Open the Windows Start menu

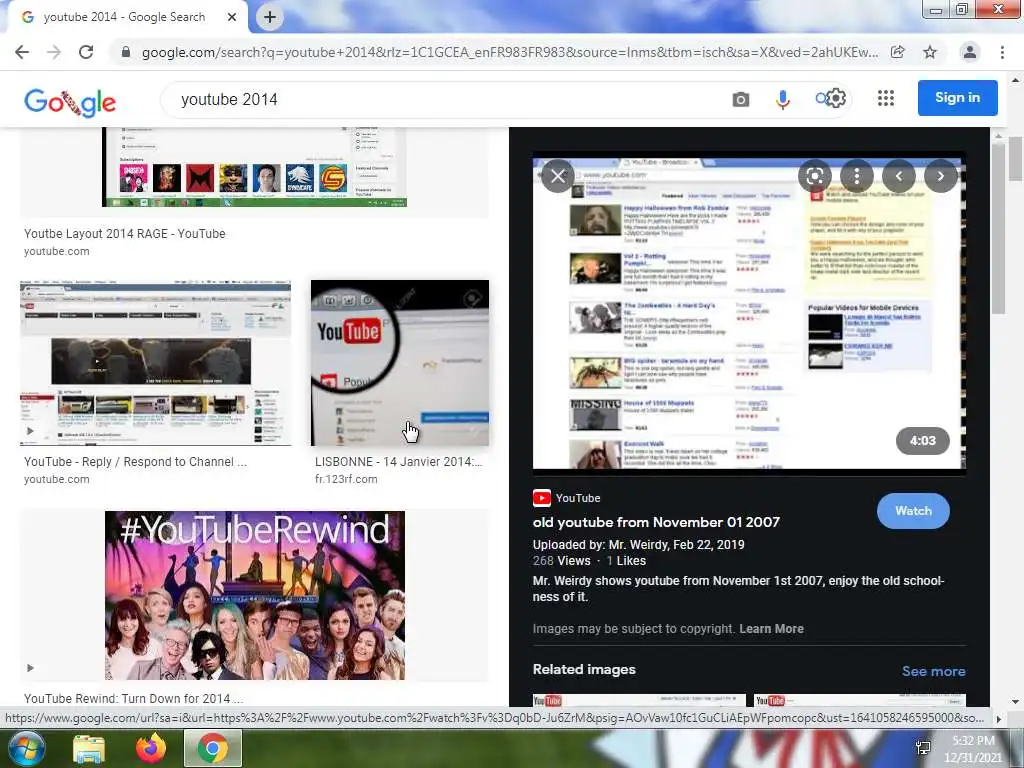click(x=25, y=748)
